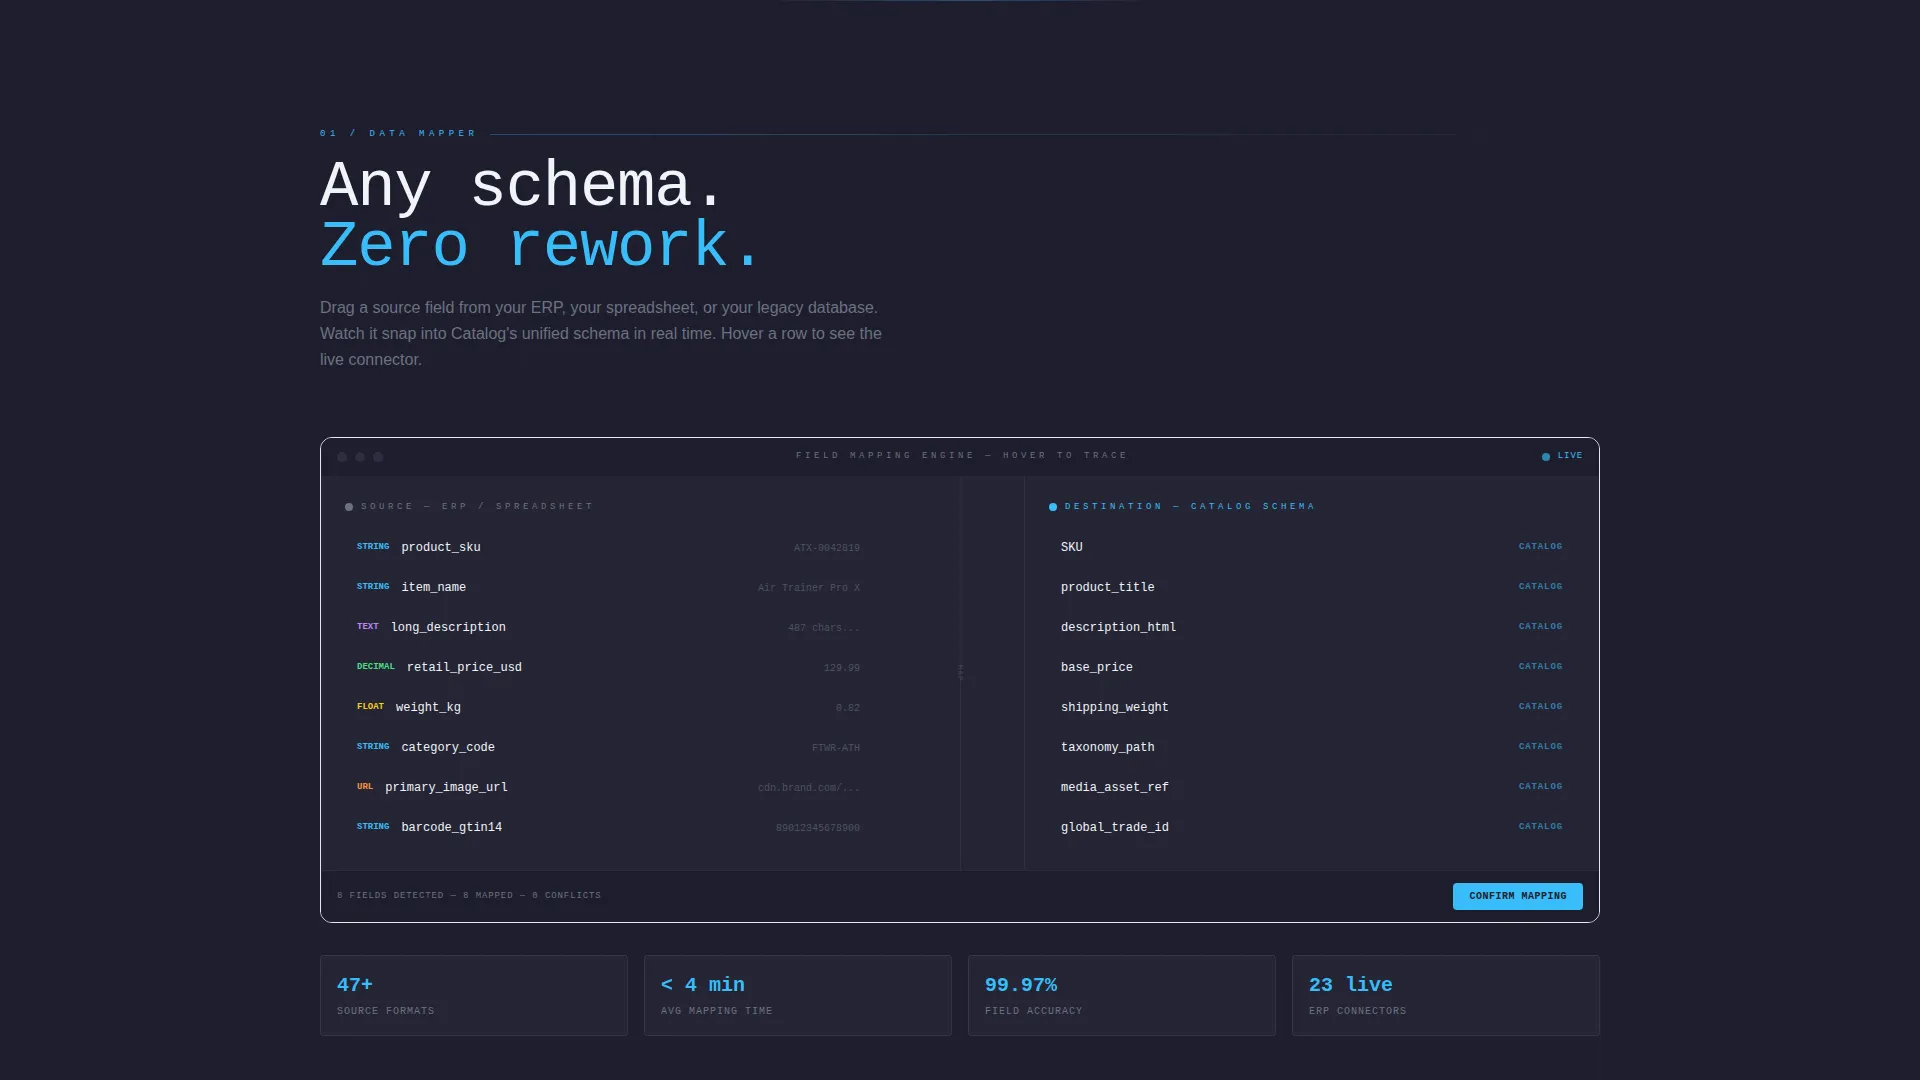Click the LIVE status indicator dot
Screen dimensions: 1920x1080
pos(1546,457)
